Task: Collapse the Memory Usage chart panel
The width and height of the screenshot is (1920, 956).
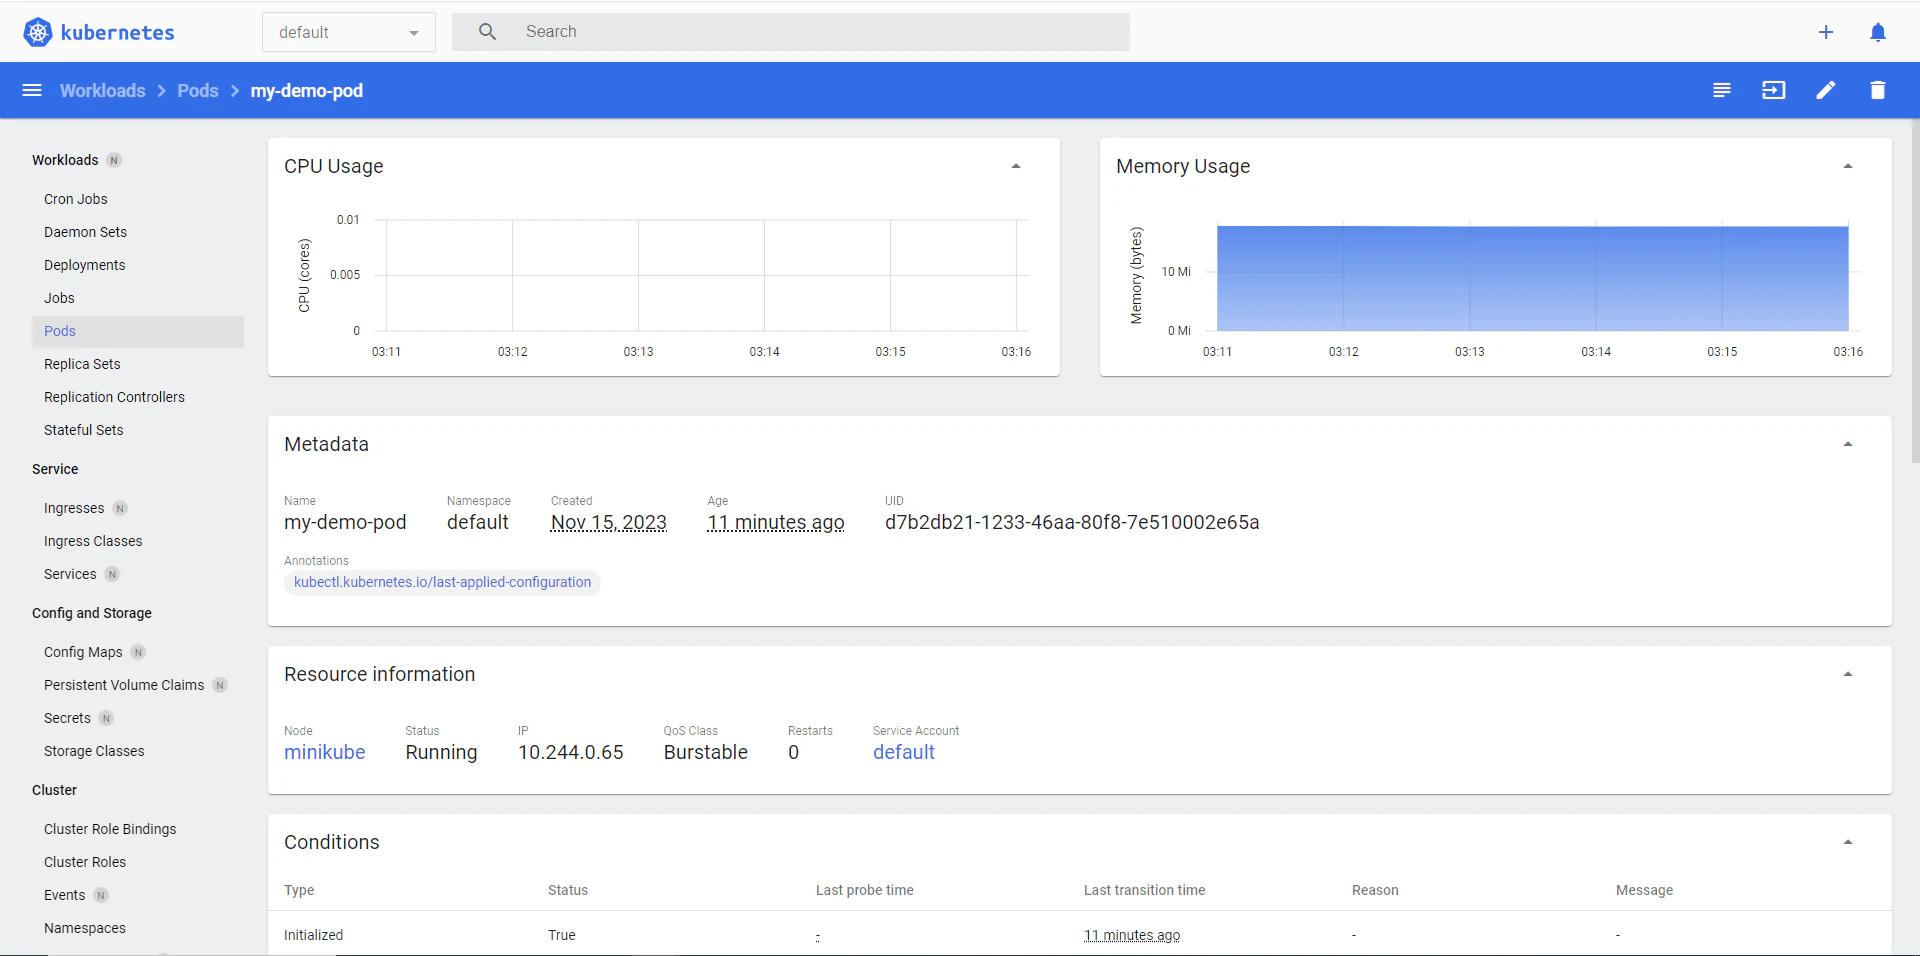Action: pos(1849,165)
